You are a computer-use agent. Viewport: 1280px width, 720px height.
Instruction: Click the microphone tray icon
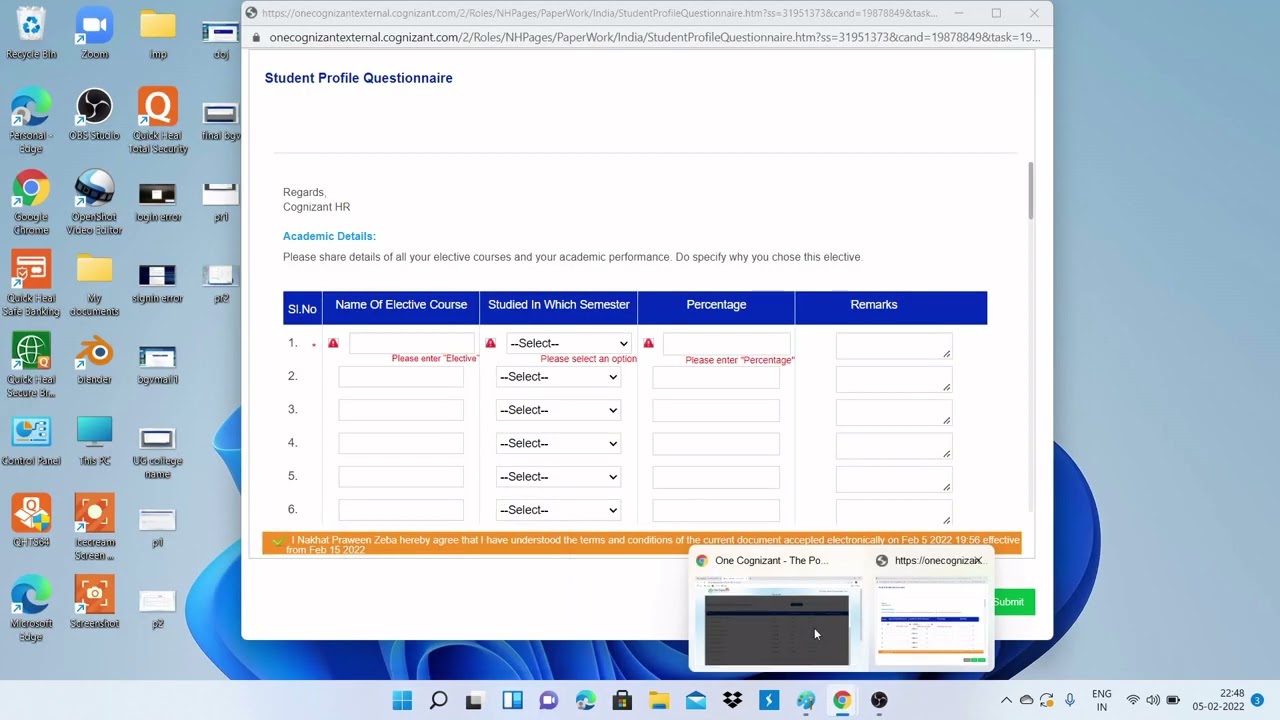tap(1070, 700)
